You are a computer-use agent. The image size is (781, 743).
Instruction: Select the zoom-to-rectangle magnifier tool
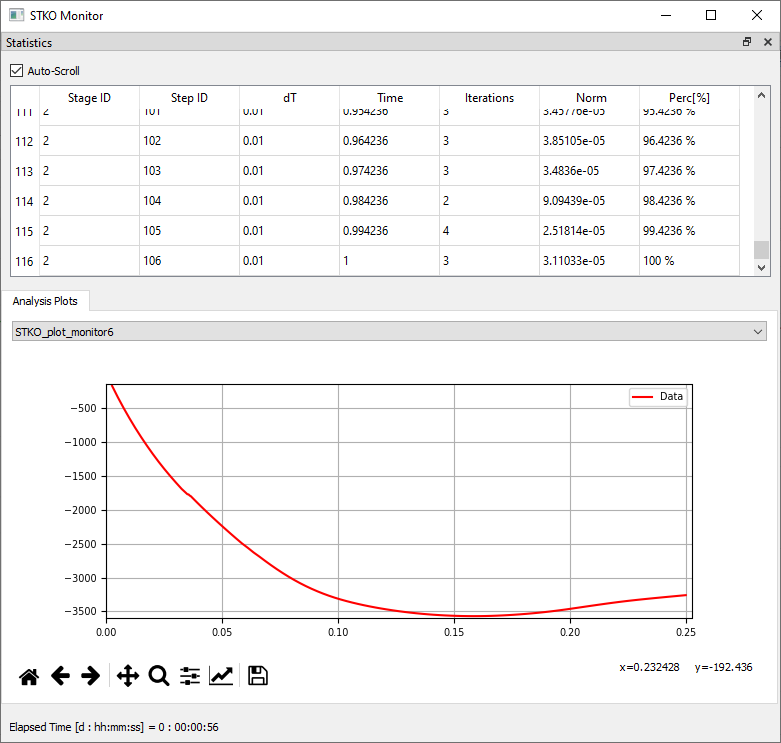[159, 676]
